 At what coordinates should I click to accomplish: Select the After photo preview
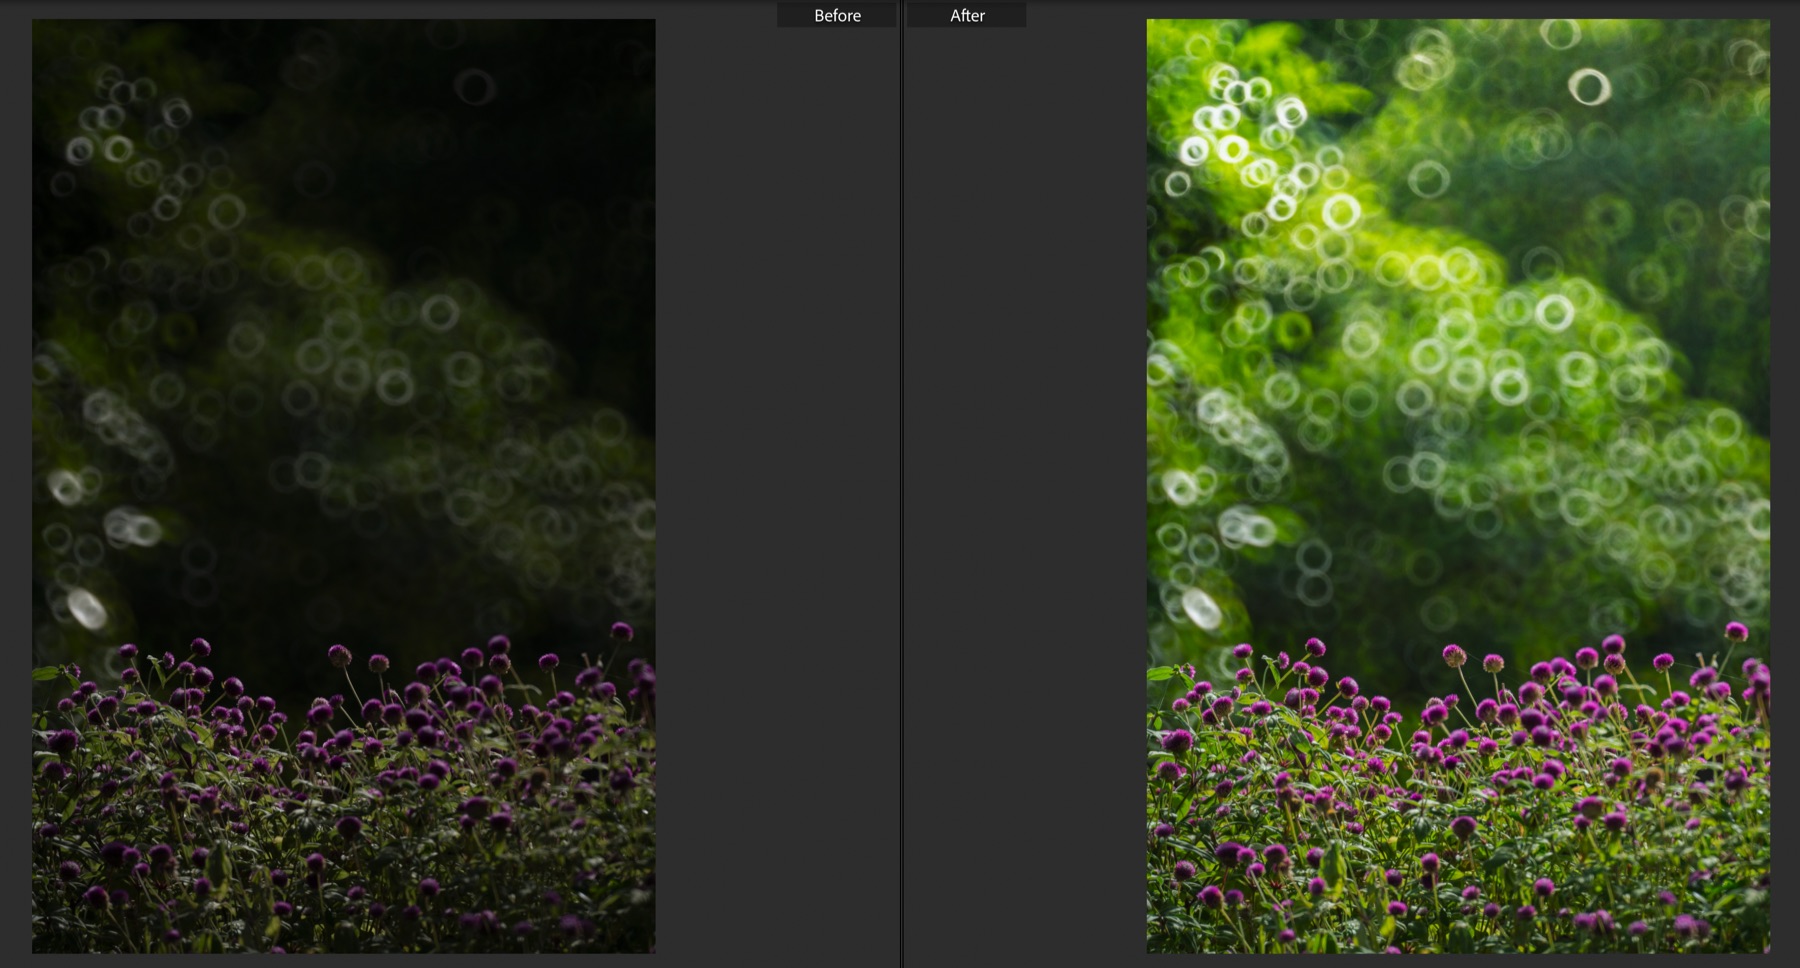tap(1458, 486)
